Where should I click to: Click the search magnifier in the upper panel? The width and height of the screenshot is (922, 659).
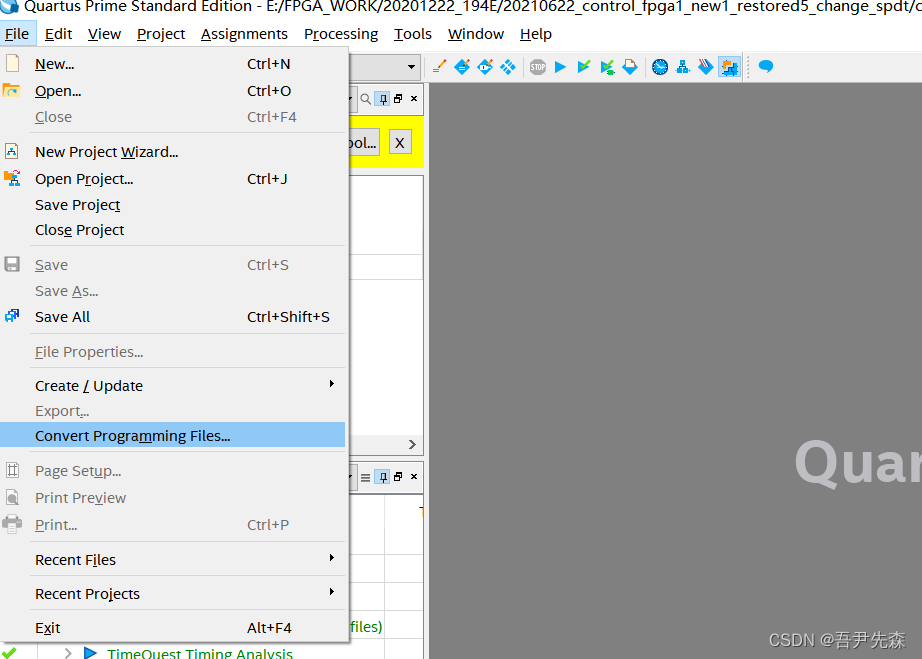(x=366, y=99)
